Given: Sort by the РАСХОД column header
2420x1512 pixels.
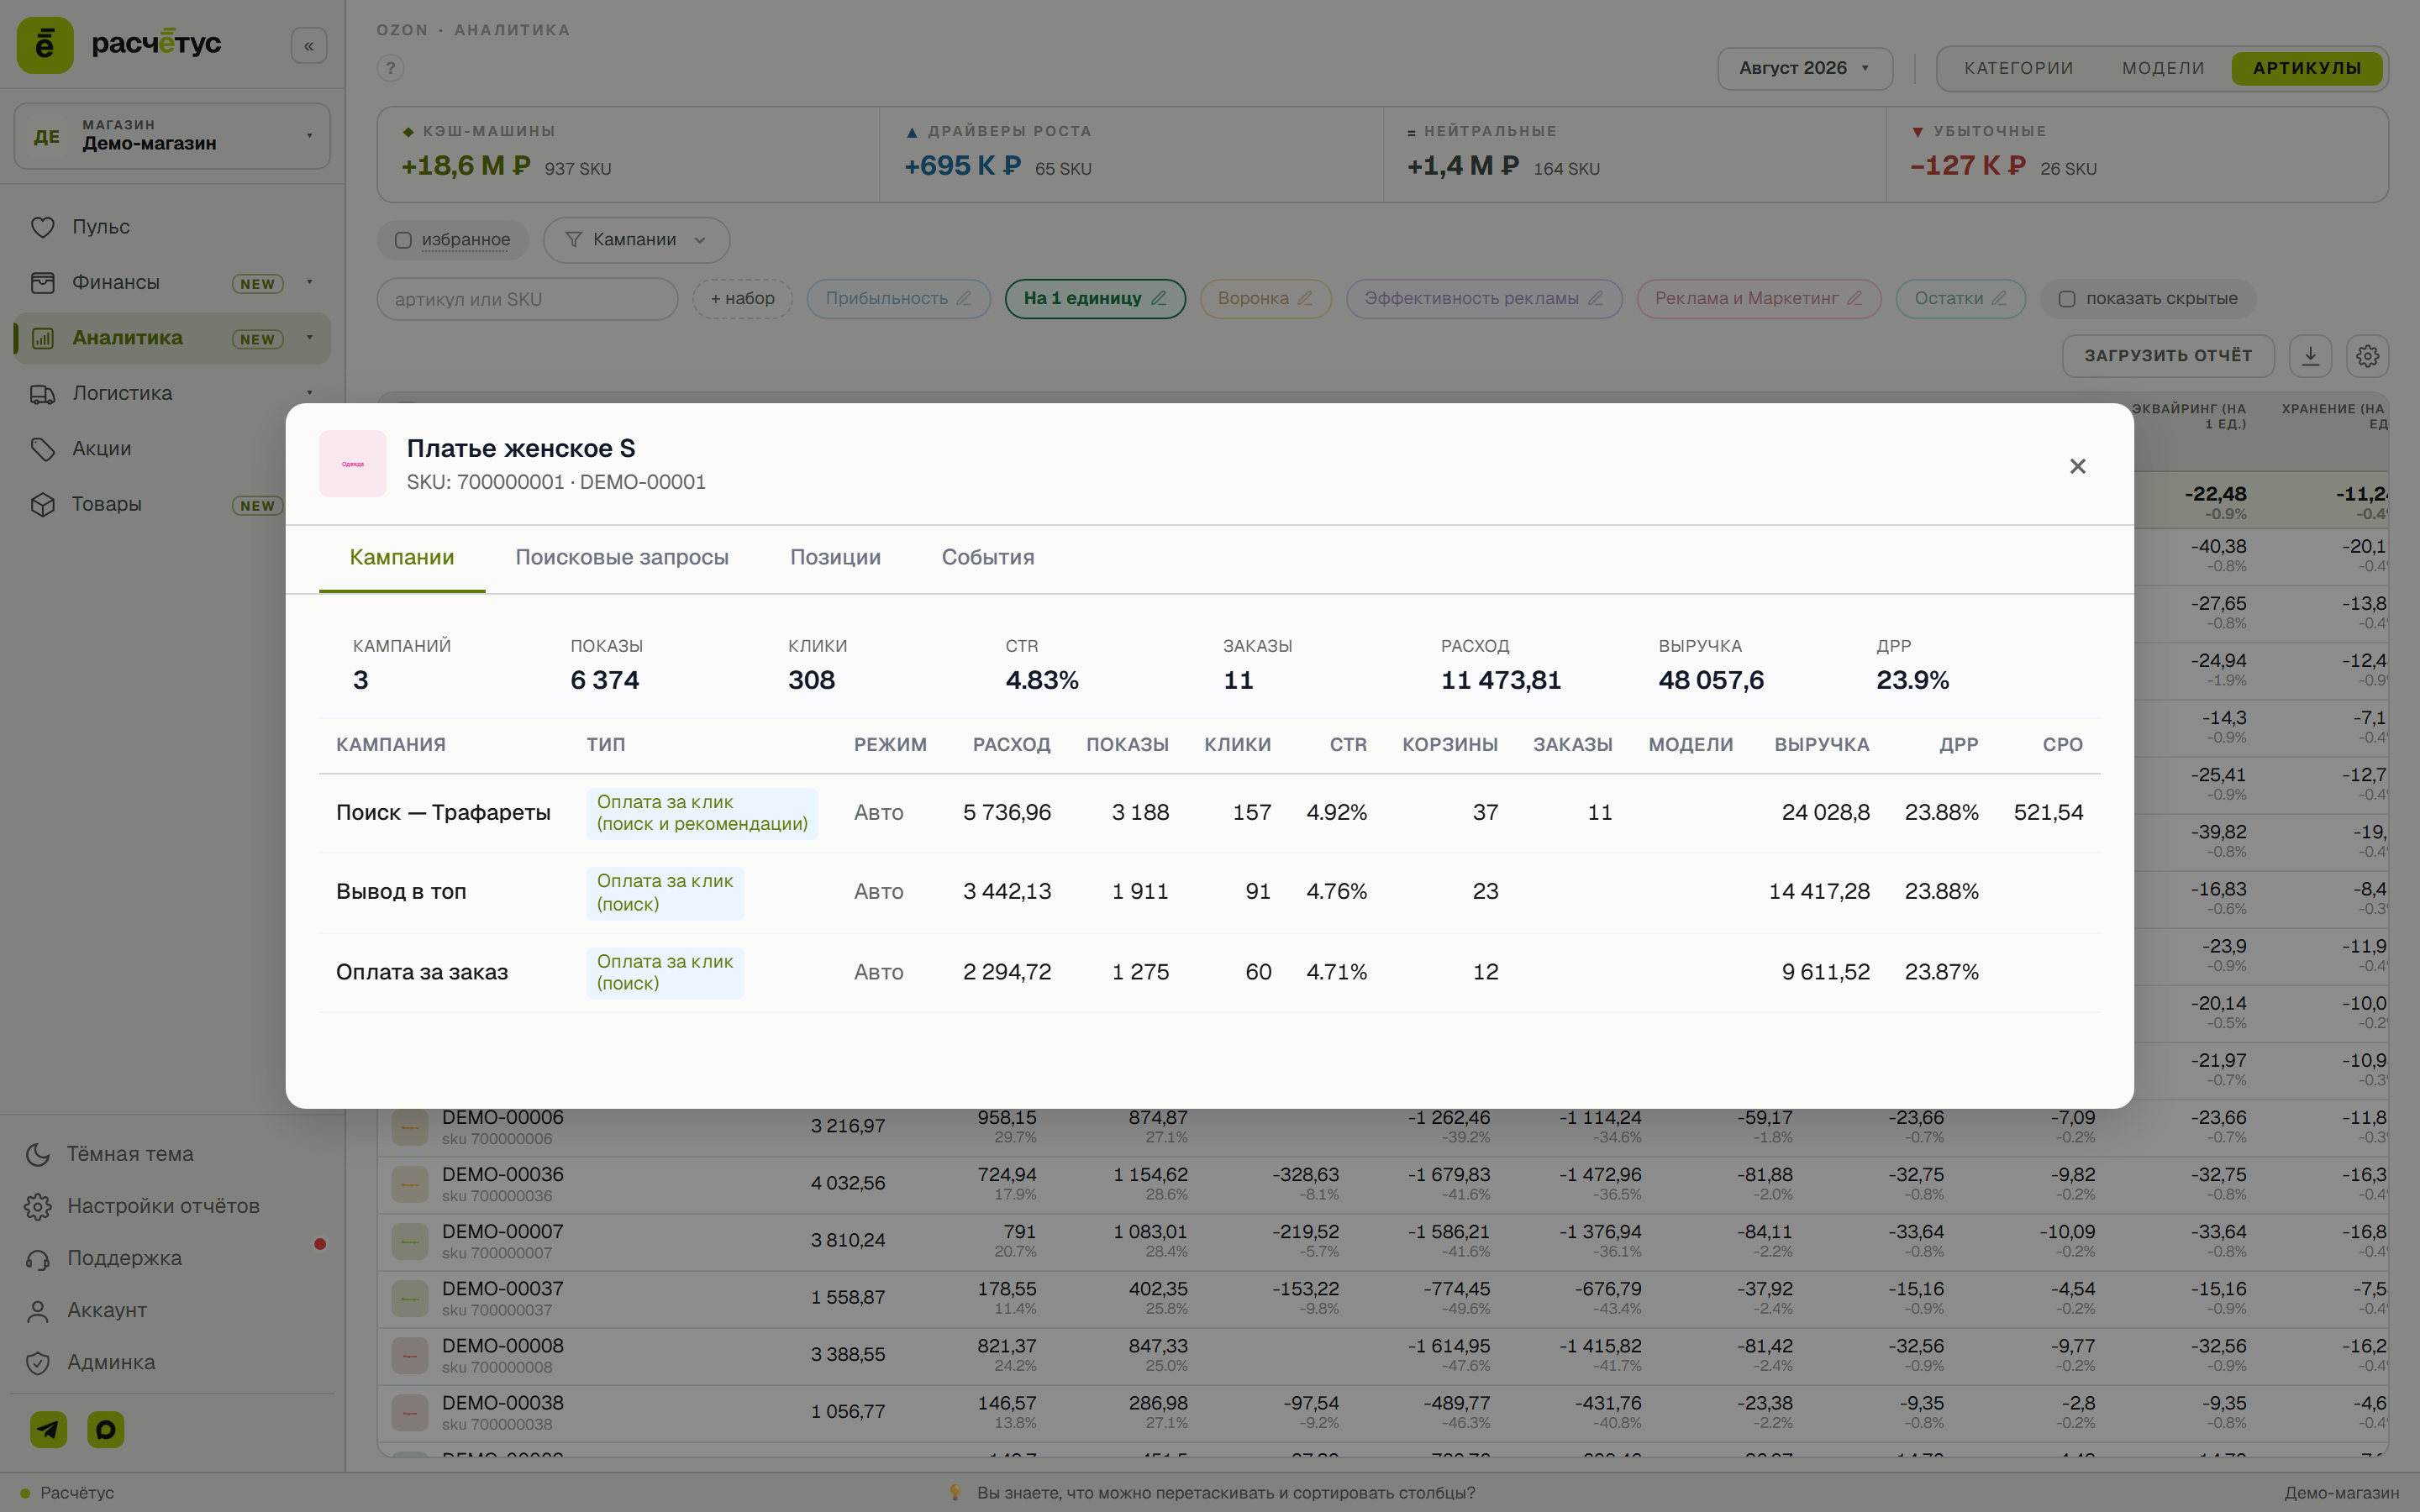Looking at the screenshot, I should [x=1011, y=745].
